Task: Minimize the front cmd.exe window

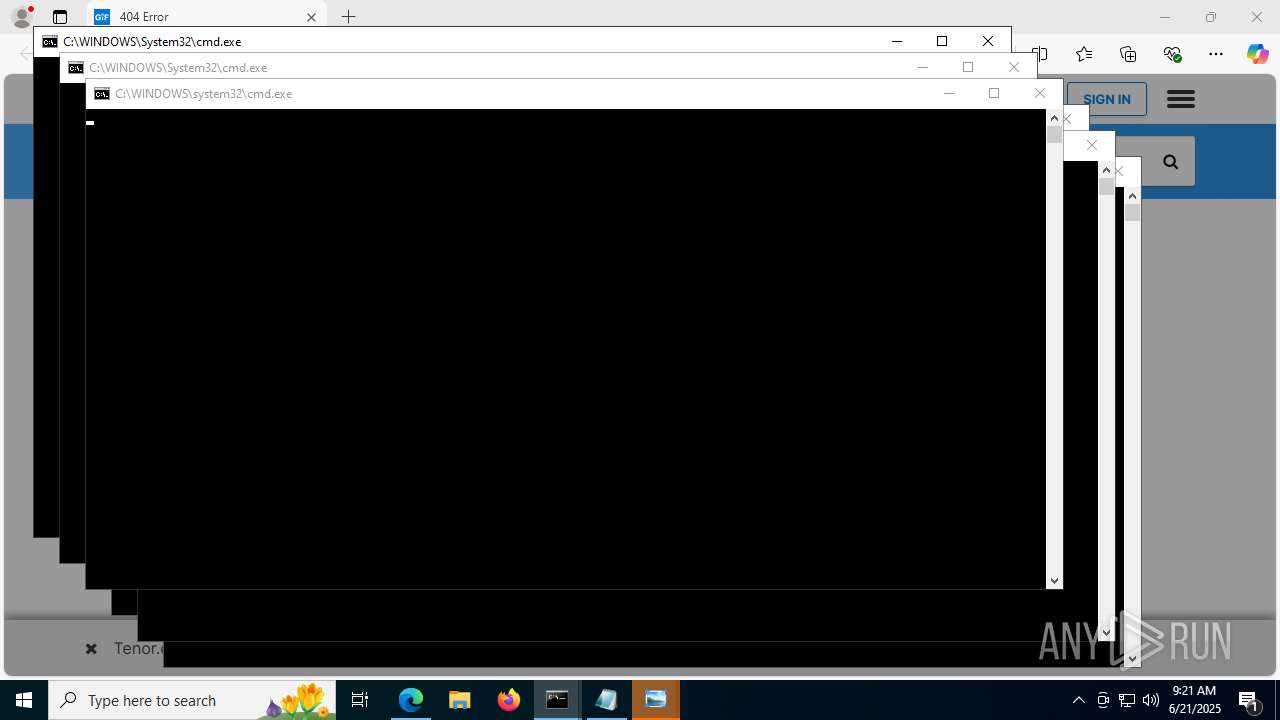Action: [949, 93]
